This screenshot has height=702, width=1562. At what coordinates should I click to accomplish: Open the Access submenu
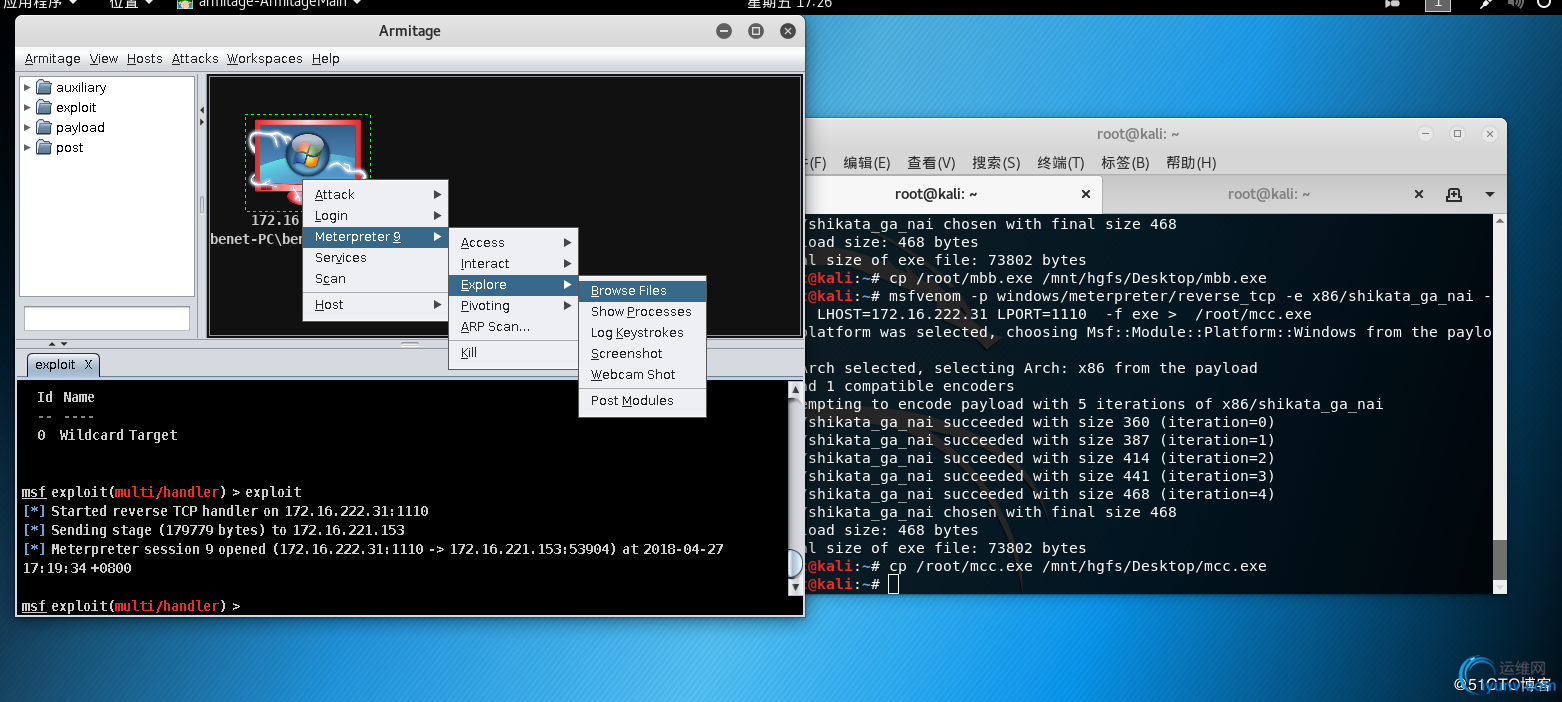(x=513, y=242)
